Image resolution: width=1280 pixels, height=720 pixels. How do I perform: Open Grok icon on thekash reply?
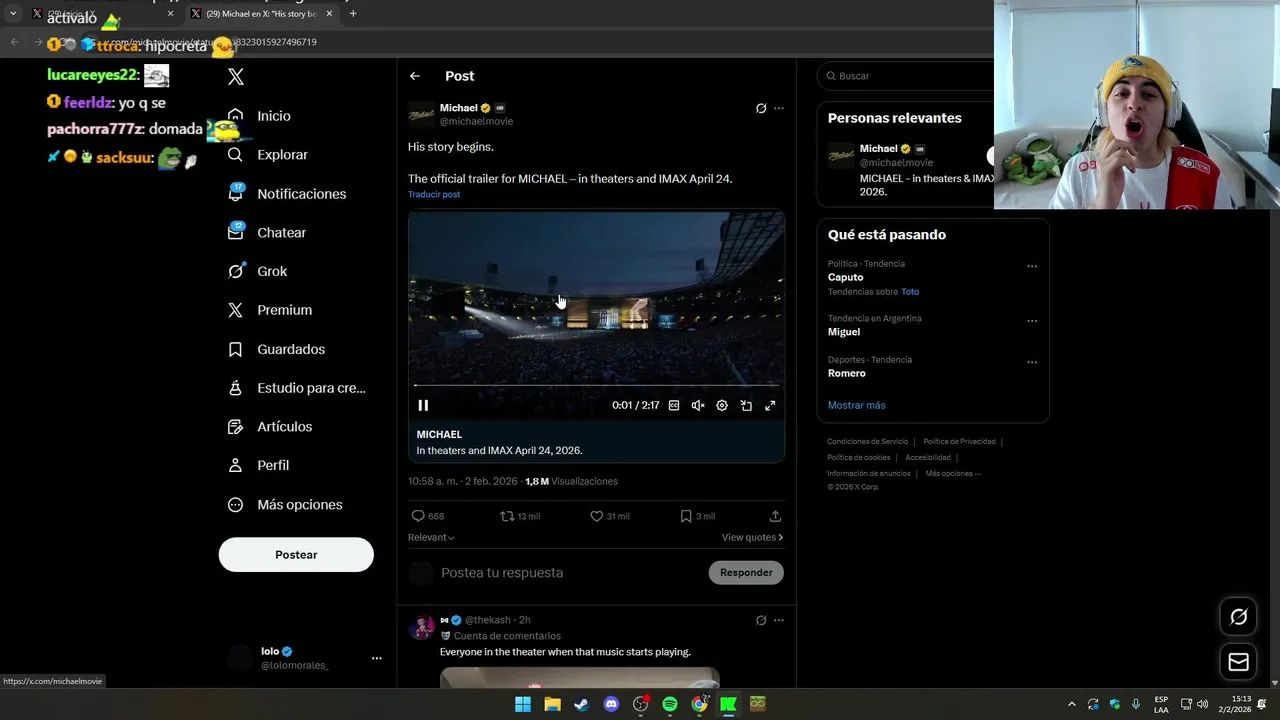[x=761, y=620]
